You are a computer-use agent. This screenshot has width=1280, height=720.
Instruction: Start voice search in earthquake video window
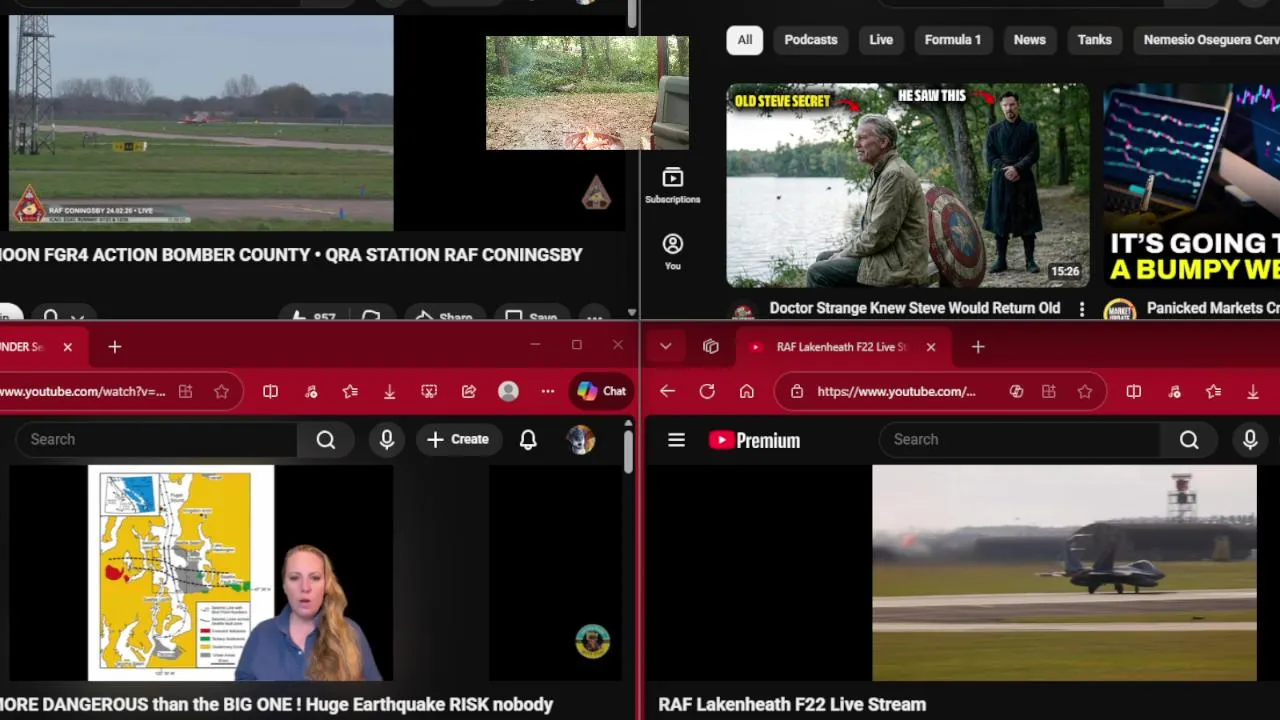pos(387,439)
